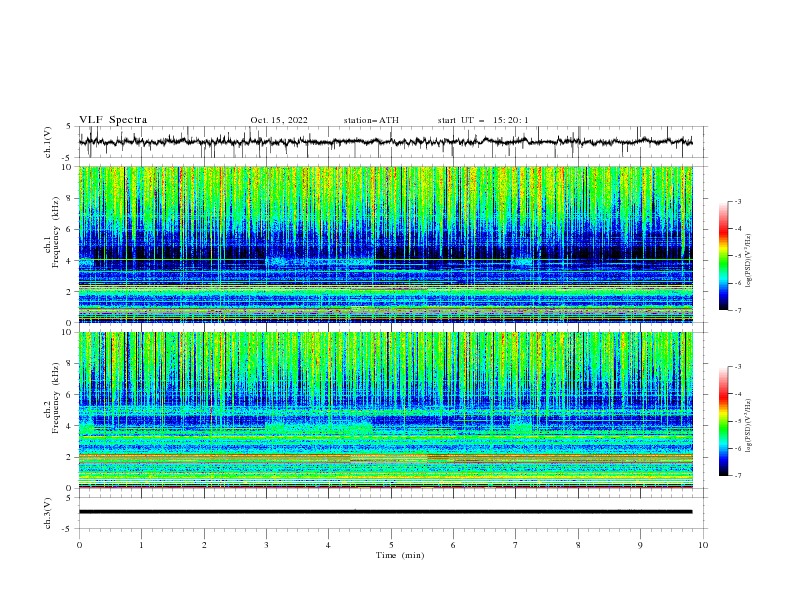The width and height of the screenshot is (792, 612).
Task: Click the "10" at the time axis end
Action: click(703, 545)
